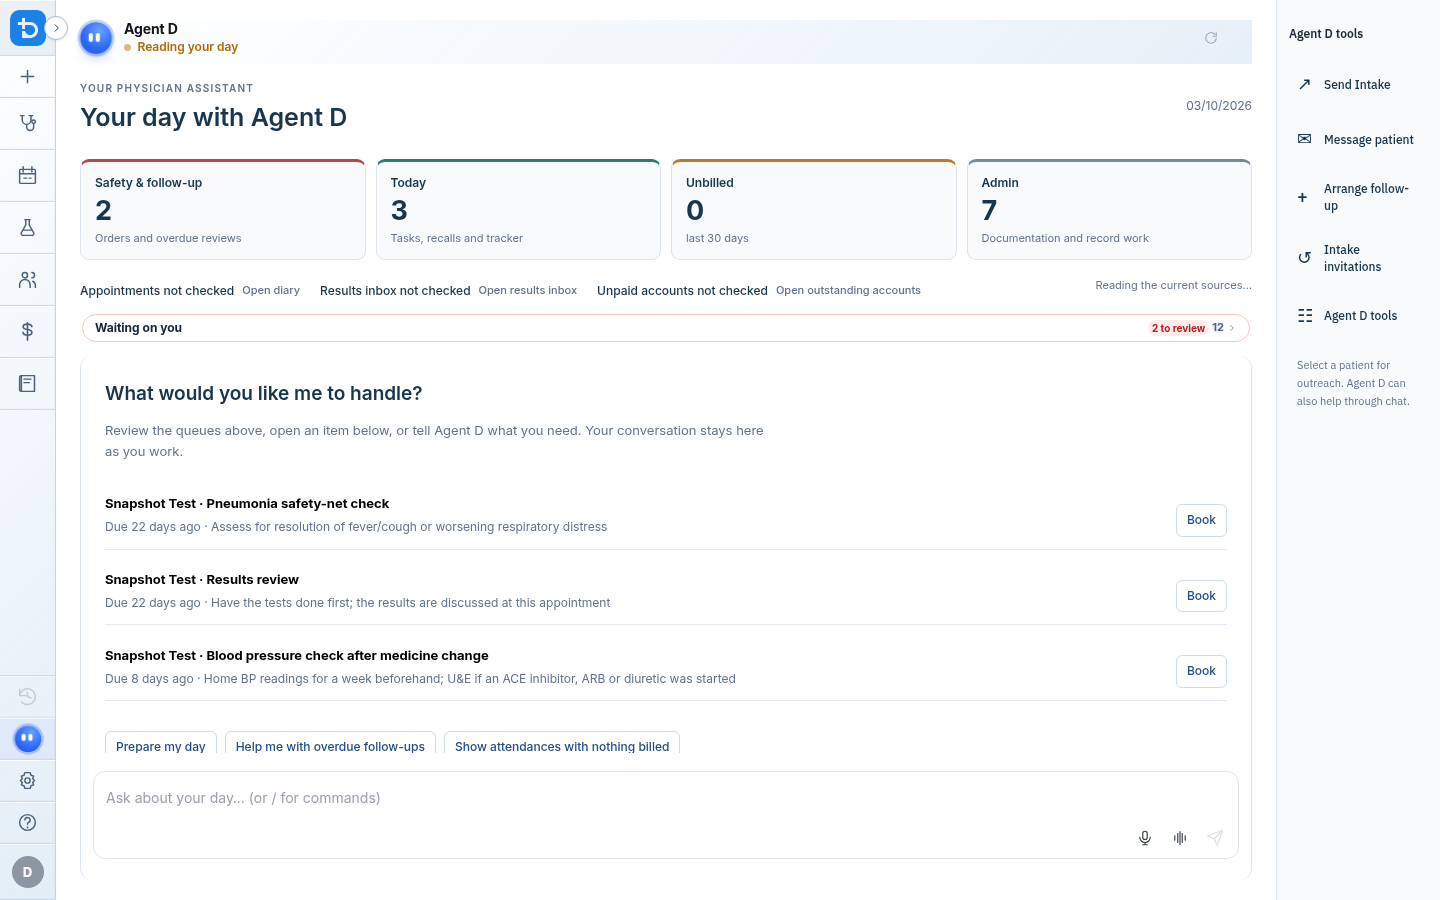Click the Prepare my day suggestion
Viewport: 1440px width, 900px height.
coord(161,745)
